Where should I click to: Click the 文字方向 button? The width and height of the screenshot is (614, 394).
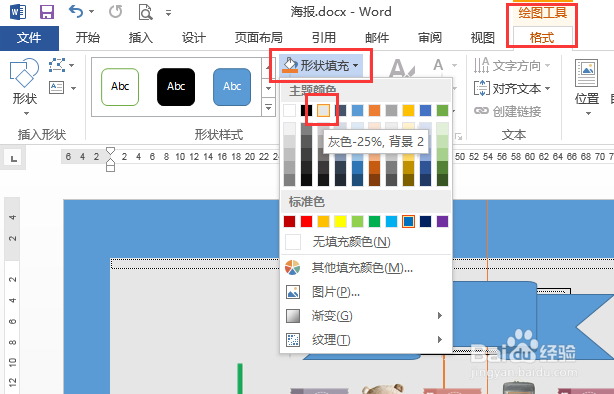[x=512, y=65]
